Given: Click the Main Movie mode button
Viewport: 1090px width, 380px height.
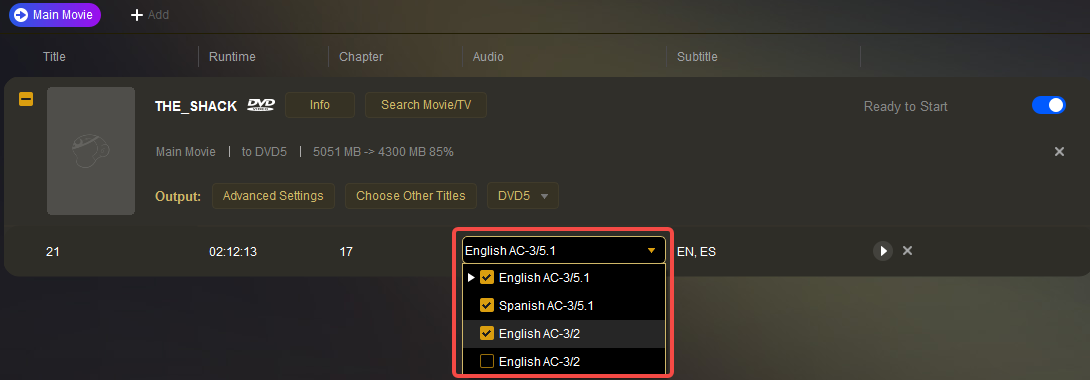Looking at the screenshot, I should [55, 15].
